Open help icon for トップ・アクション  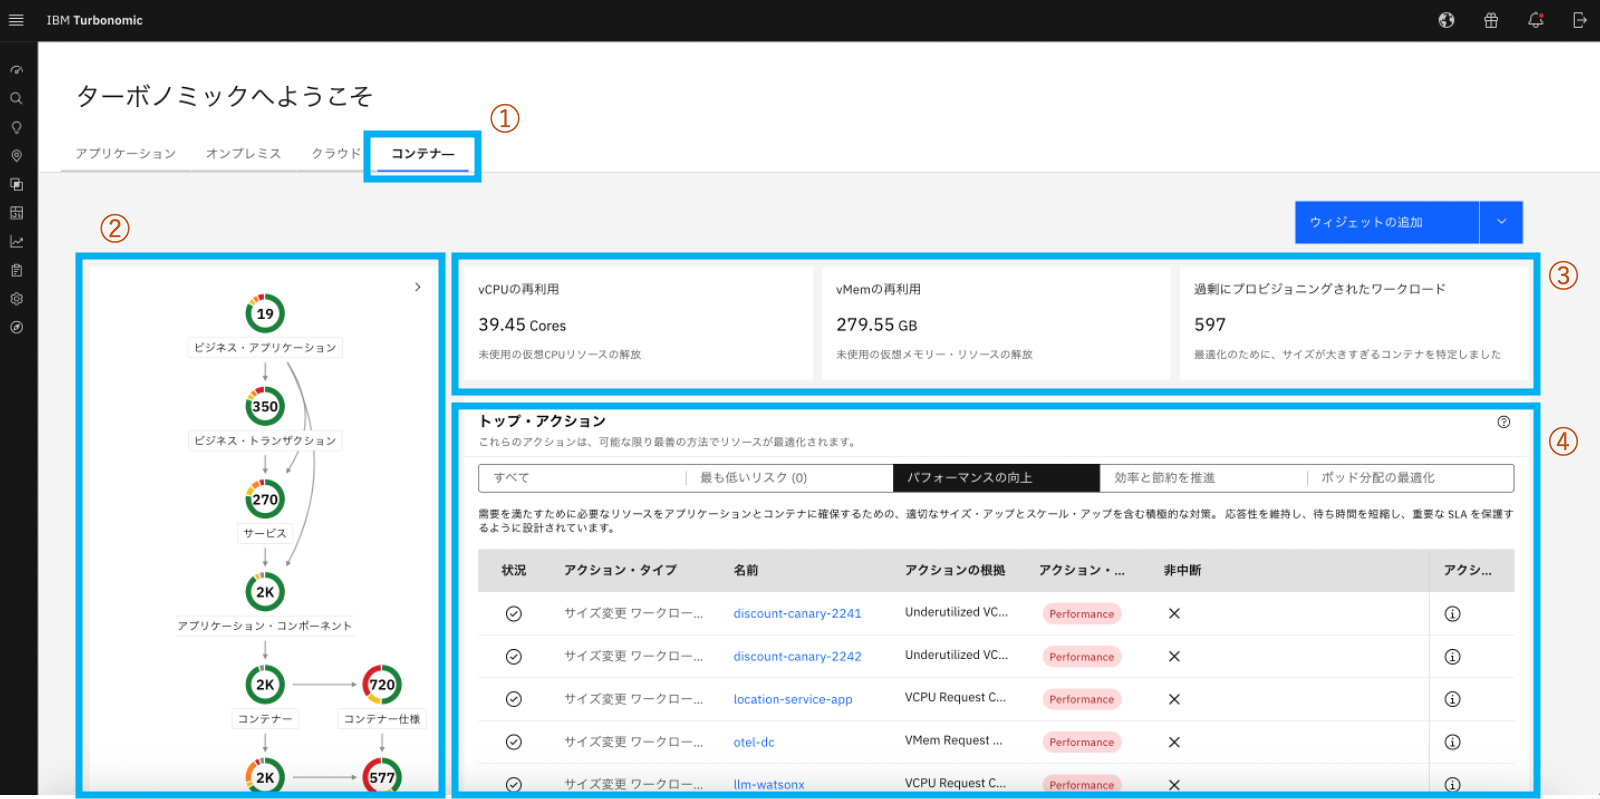1503,422
